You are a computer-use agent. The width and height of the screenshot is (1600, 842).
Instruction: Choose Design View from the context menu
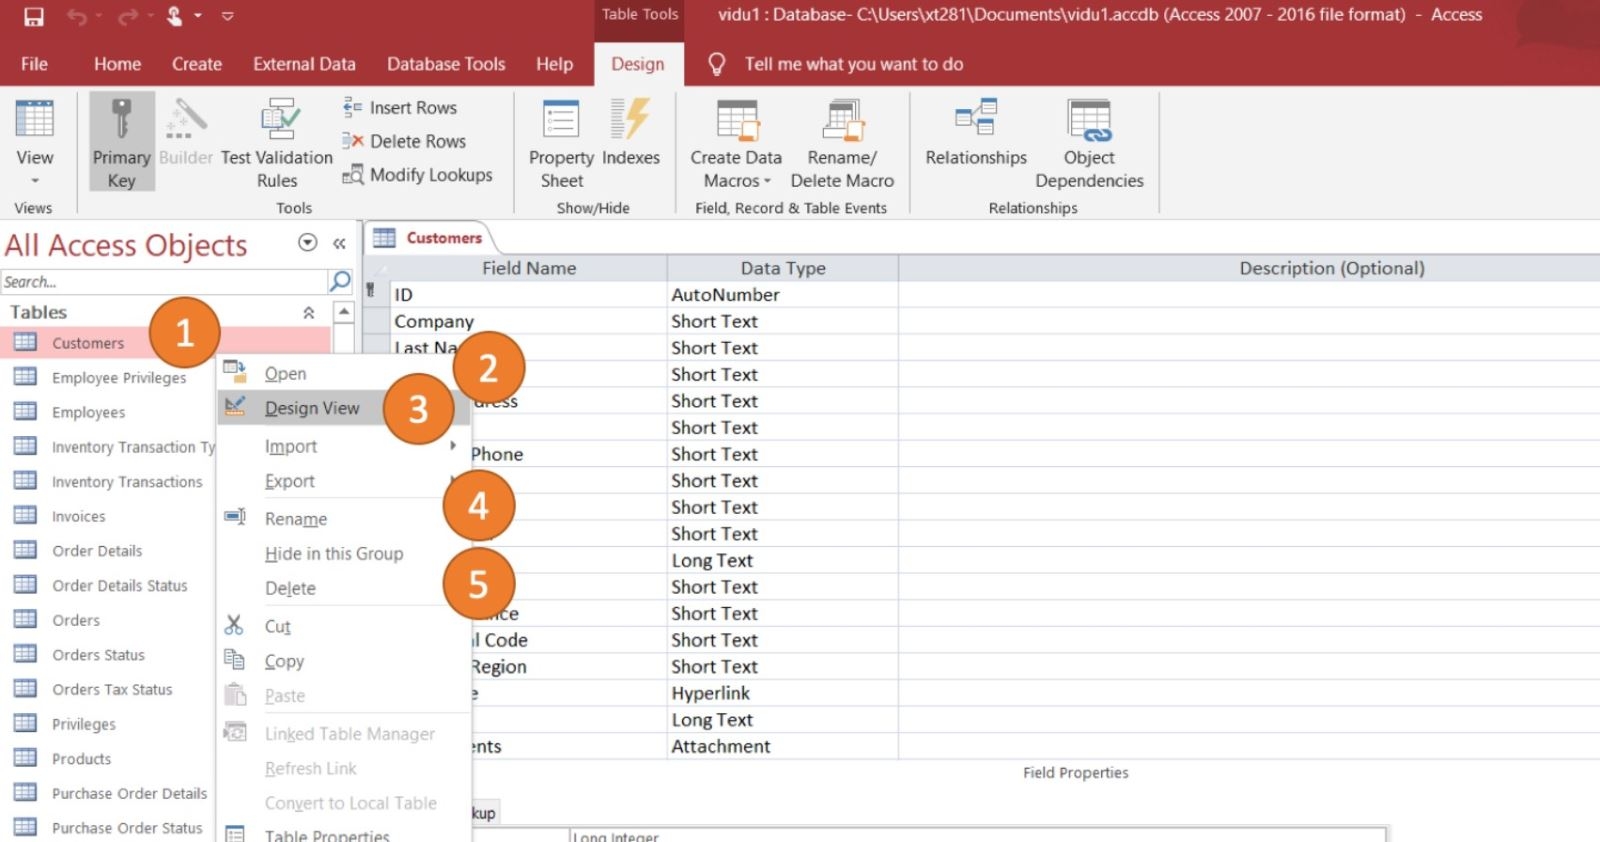pyautogui.click(x=312, y=408)
